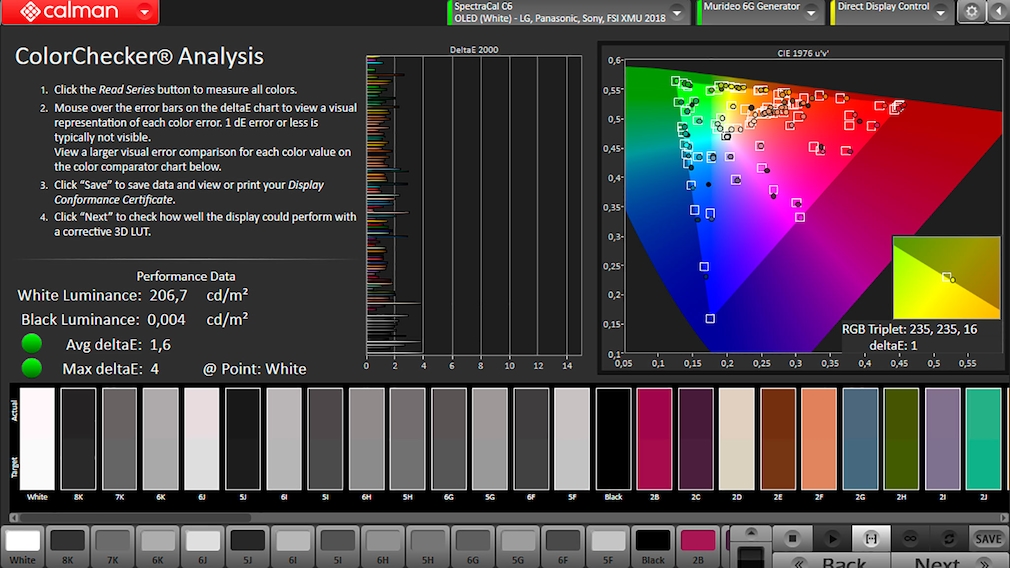This screenshot has height=568, width=1010.
Task: Expand the SpectraCal C6 meter dropdown
Action: click(x=677, y=12)
